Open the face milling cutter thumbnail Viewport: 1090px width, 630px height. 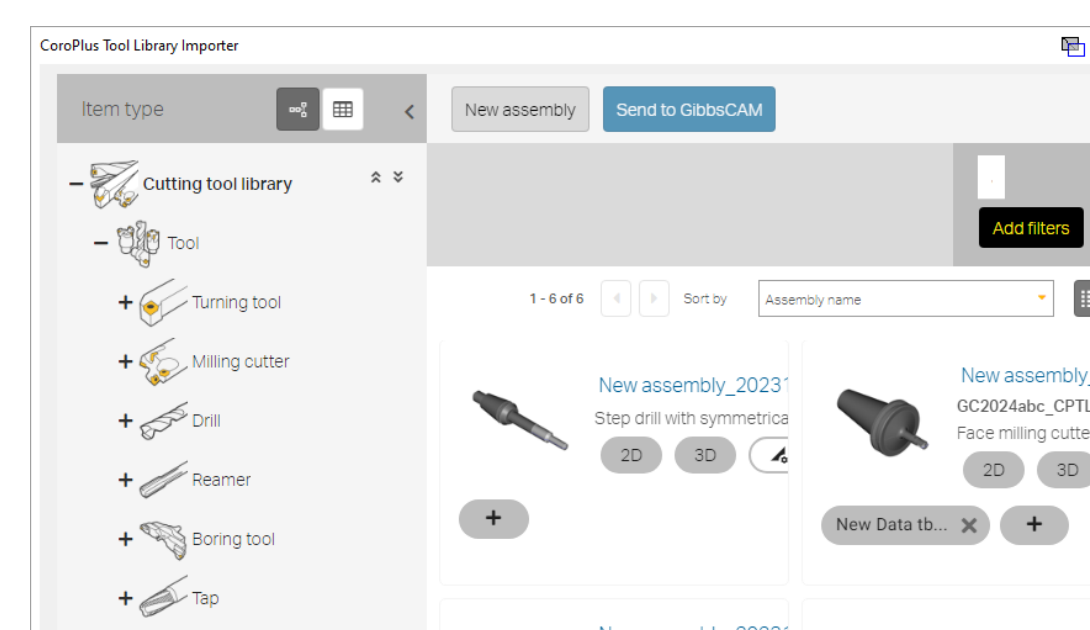click(881, 422)
